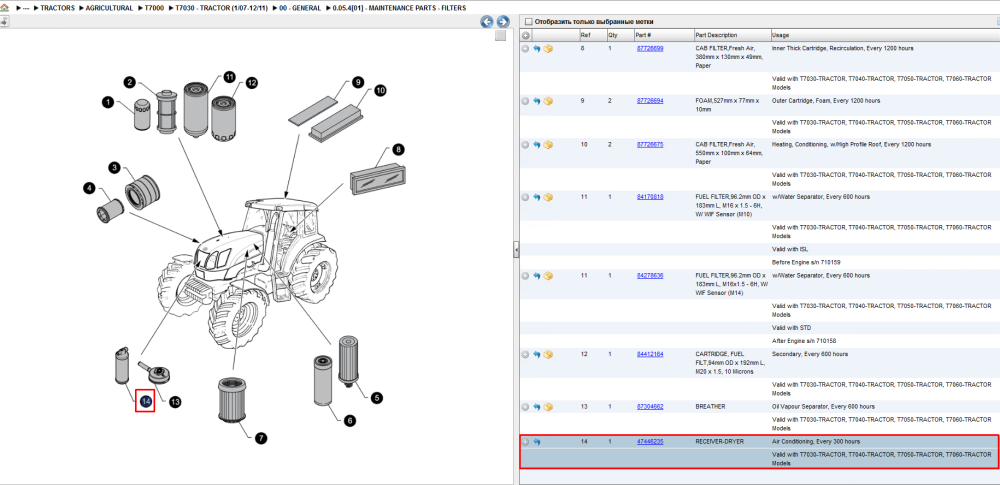Open part number link 84278636
The height and width of the screenshot is (485, 1000).
[x=650, y=276]
